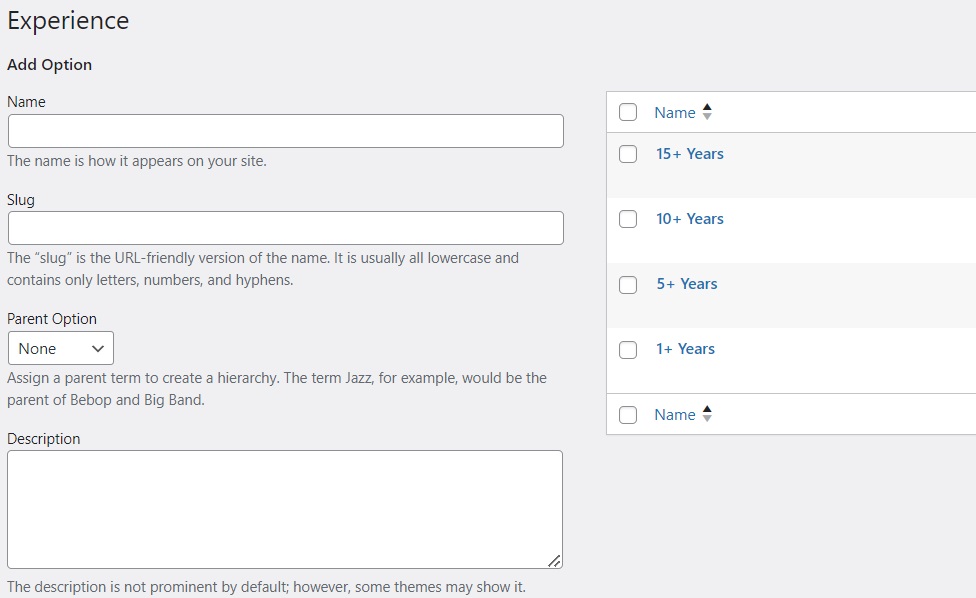Click inside the Slug input field
Viewport: 976px width, 598px height.
(285, 228)
